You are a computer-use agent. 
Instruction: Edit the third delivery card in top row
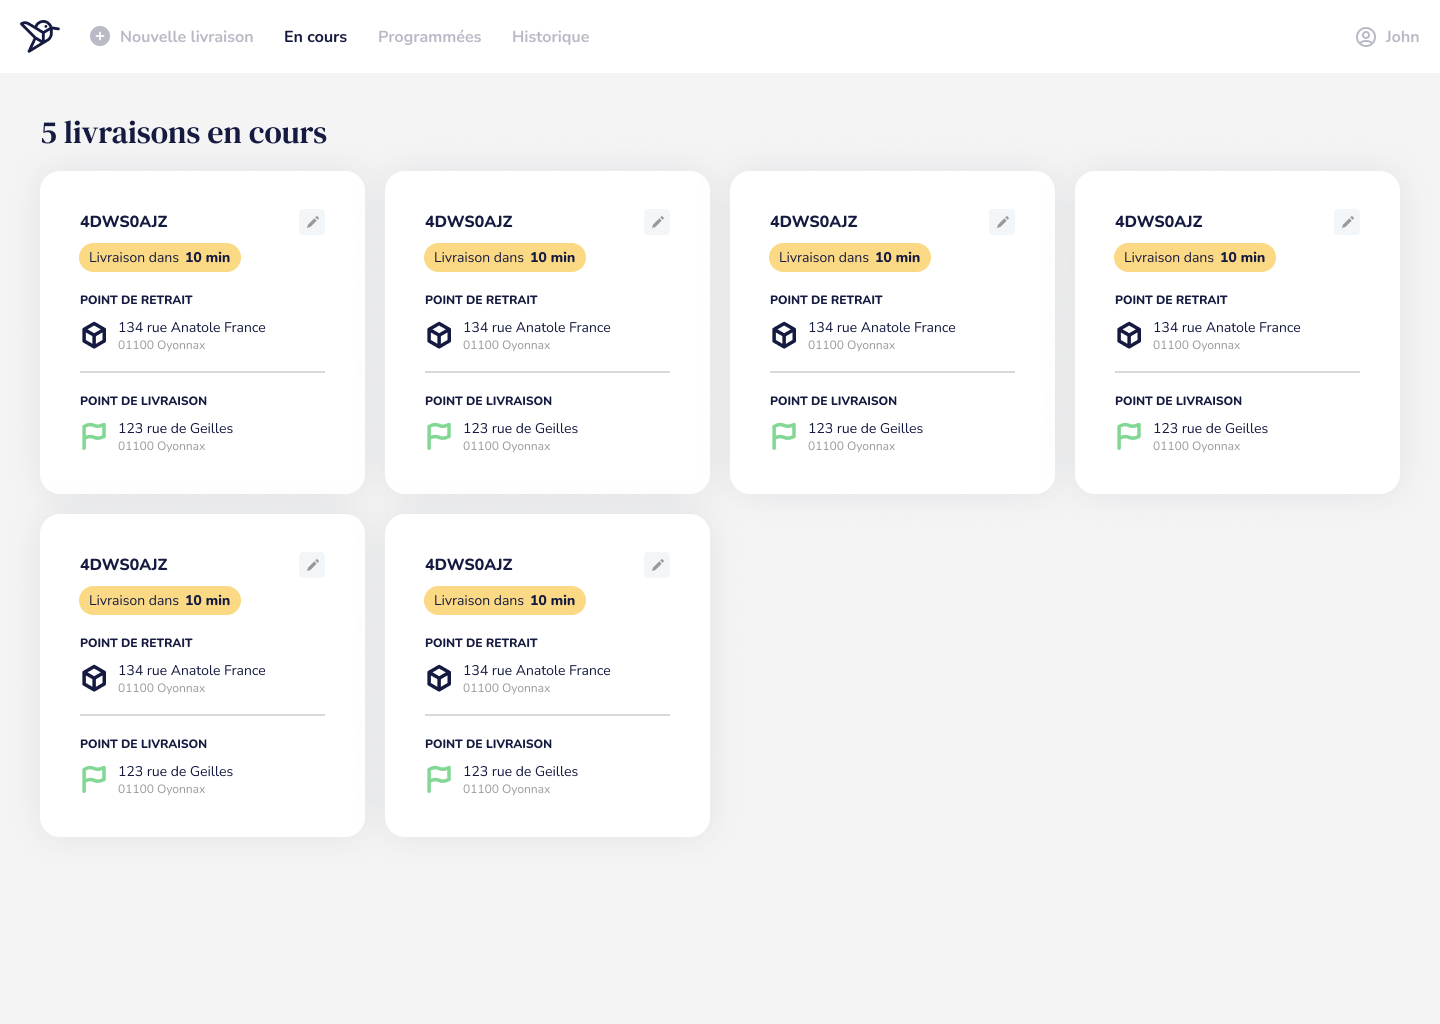1002,222
